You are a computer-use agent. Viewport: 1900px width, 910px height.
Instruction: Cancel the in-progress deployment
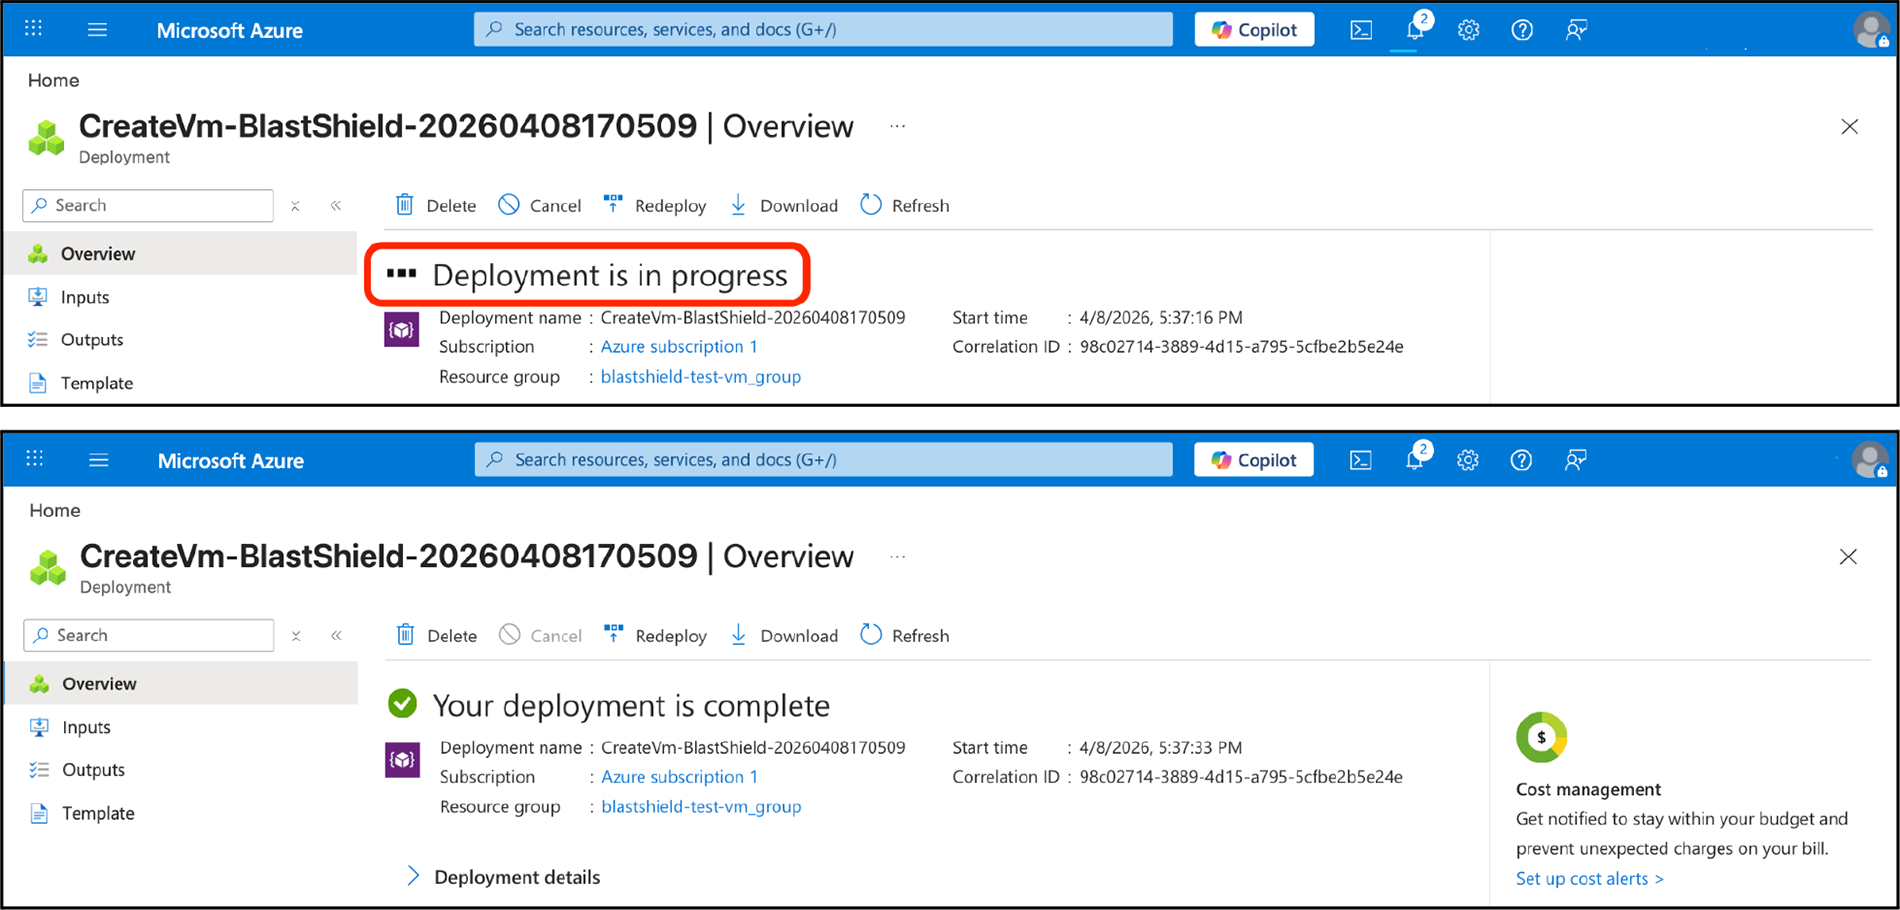pos(540,205)
